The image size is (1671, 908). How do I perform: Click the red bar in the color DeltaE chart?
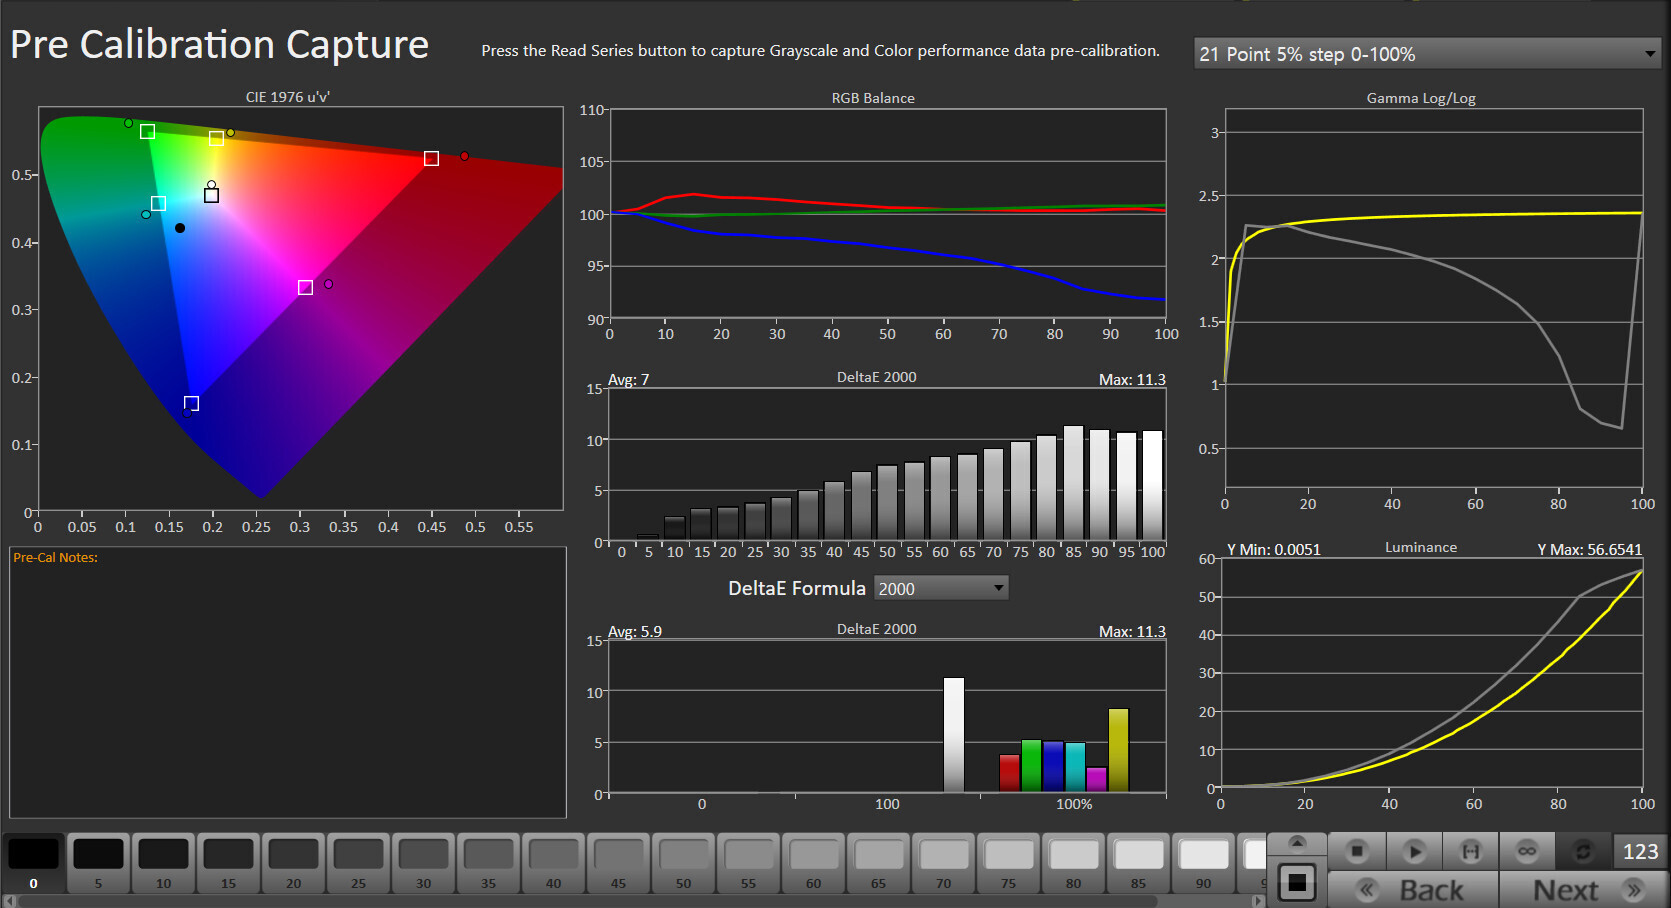[x=1010, y=773]
